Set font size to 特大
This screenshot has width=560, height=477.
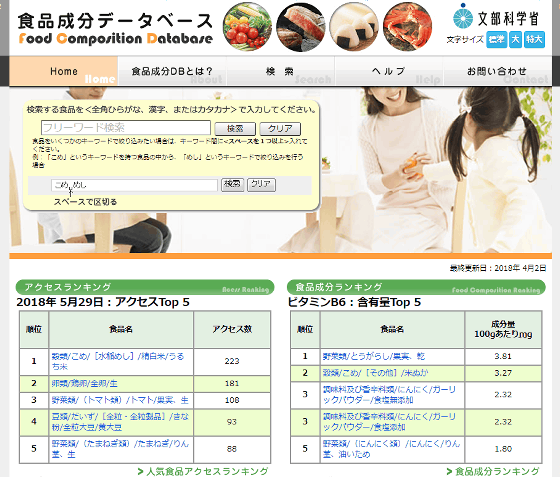click(534, 39)
